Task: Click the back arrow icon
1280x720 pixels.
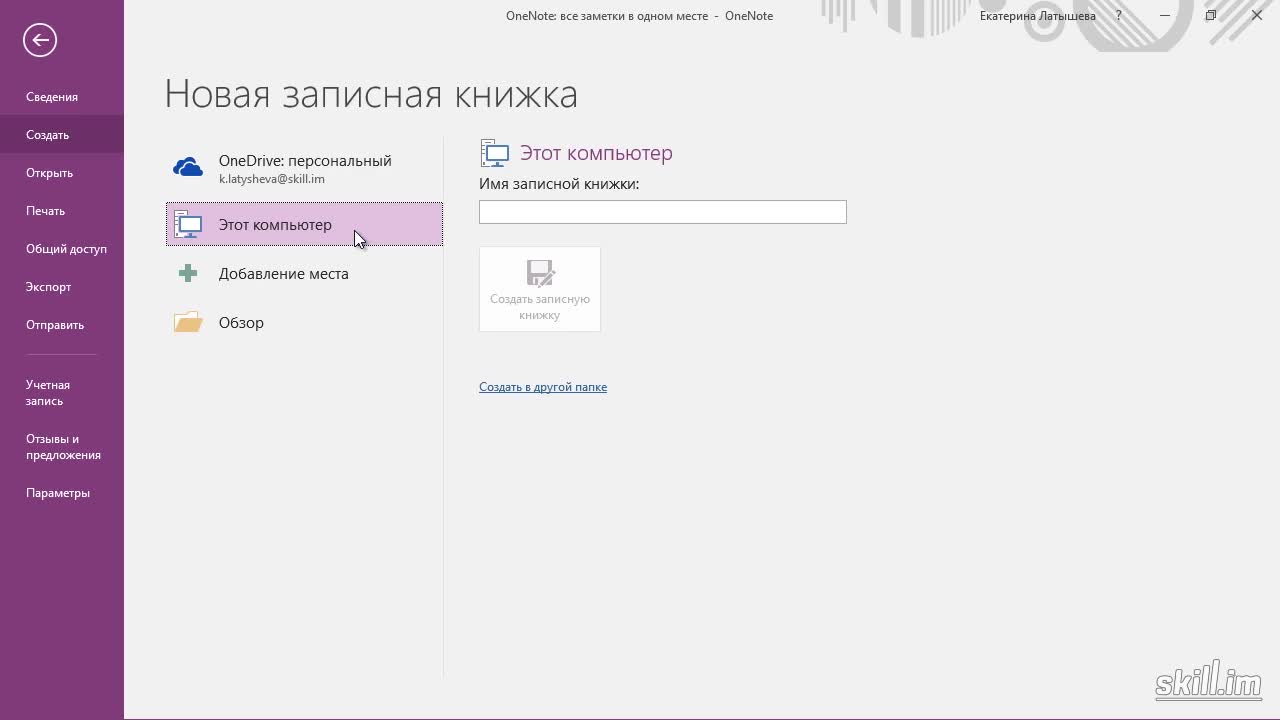Action: pos(40,40)
